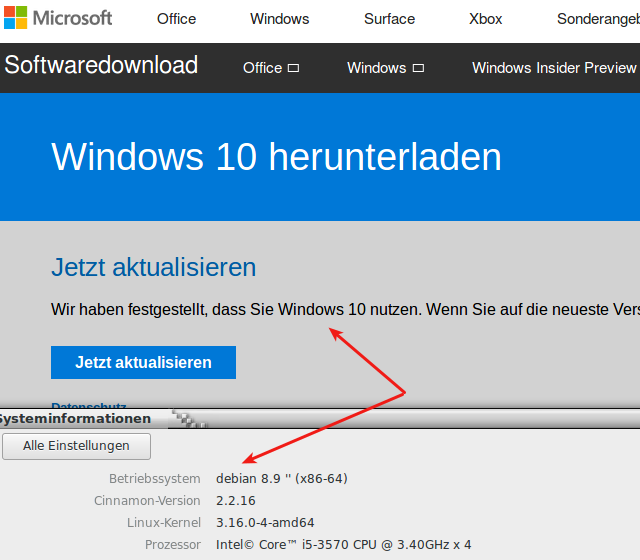
Task: Open the Office link in top navigation
Action: click(176, 19)
